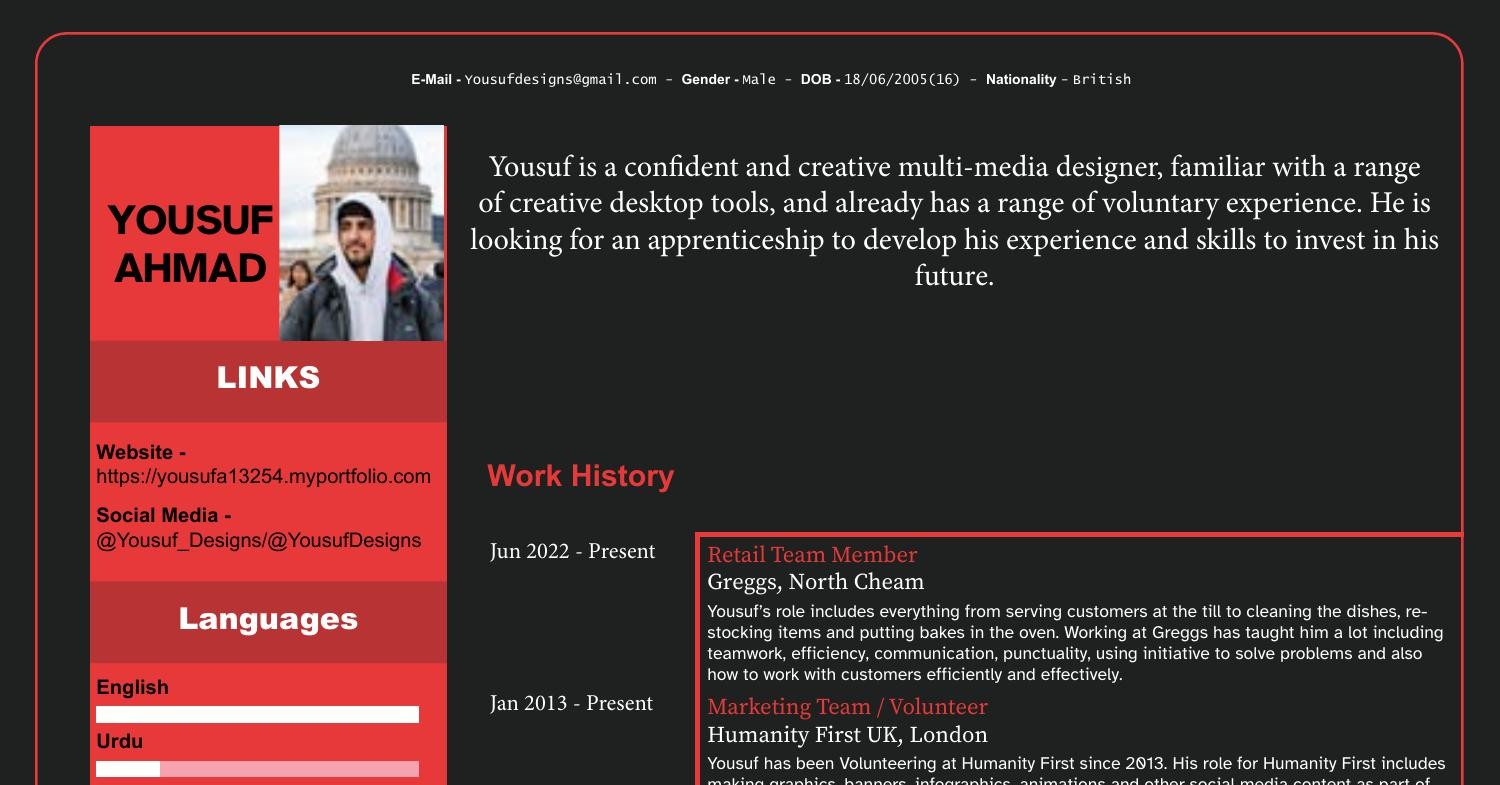Click the Jan 2013 - Present date range

571,703
